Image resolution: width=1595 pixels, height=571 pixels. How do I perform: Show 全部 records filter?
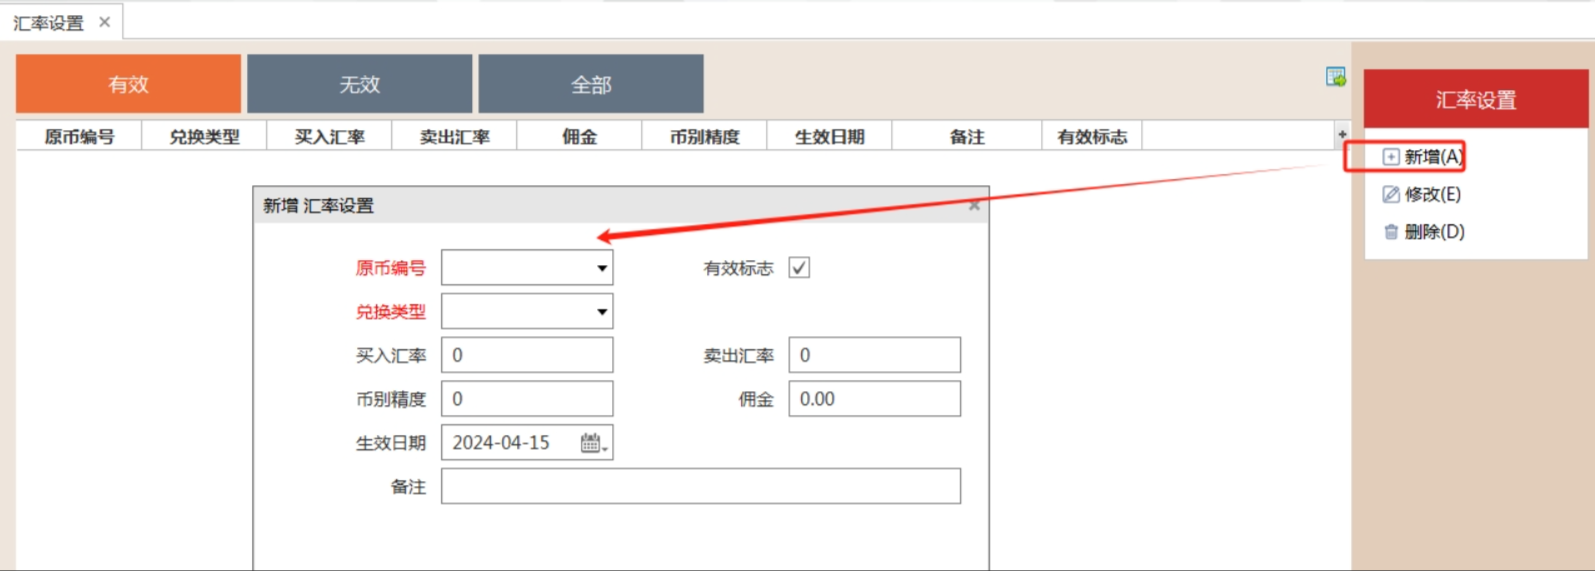point(591,84)
